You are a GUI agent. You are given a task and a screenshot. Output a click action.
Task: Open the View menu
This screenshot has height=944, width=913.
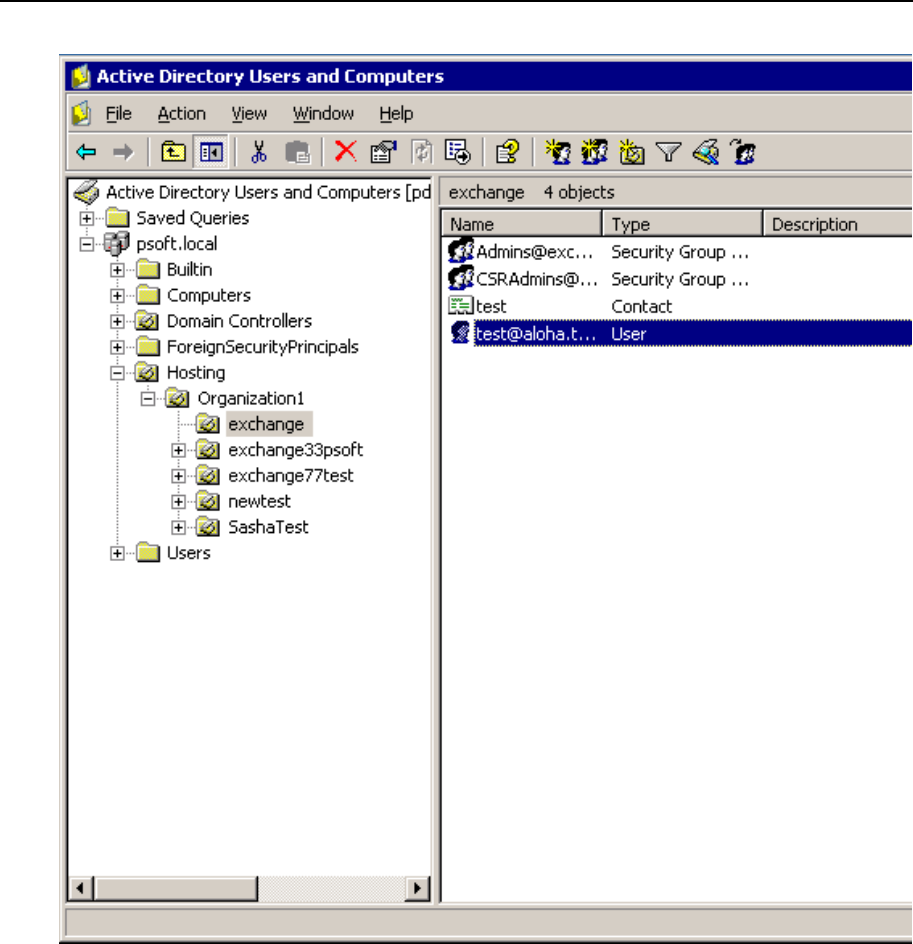(249, 114)
